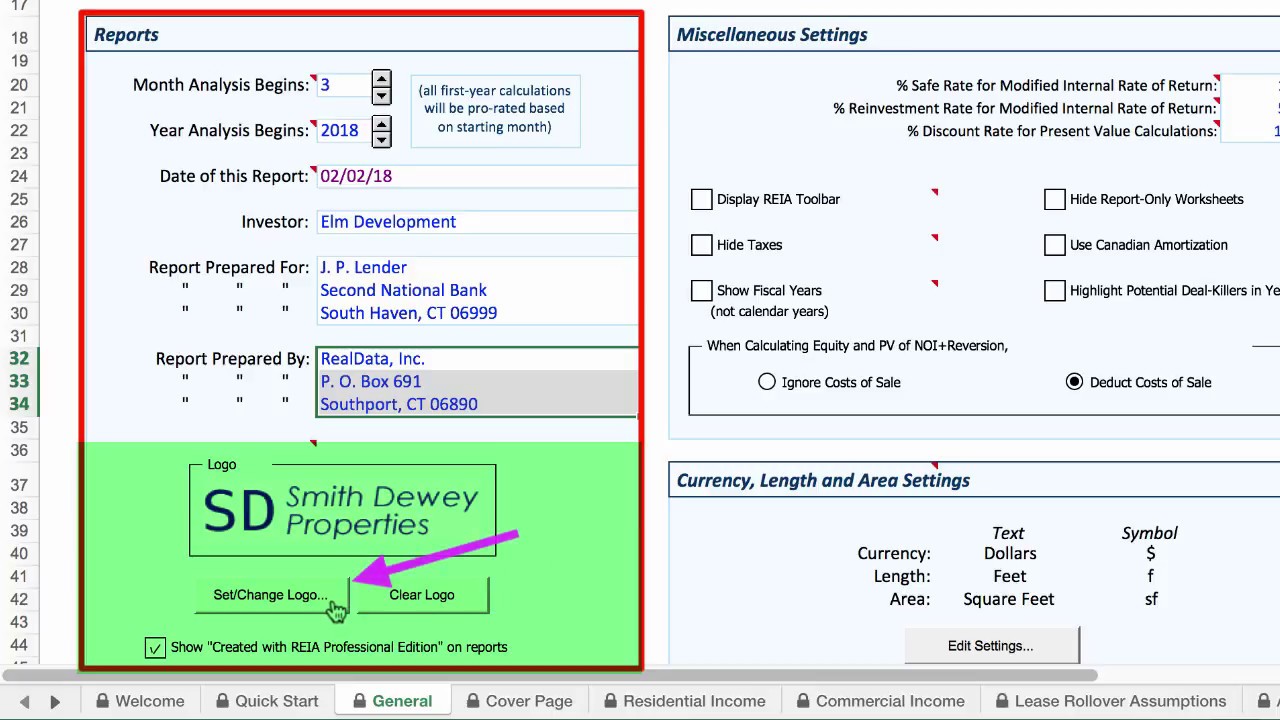Click the $ currency symbol cell
This screenshot has height=720, width=1280.
1150,554
